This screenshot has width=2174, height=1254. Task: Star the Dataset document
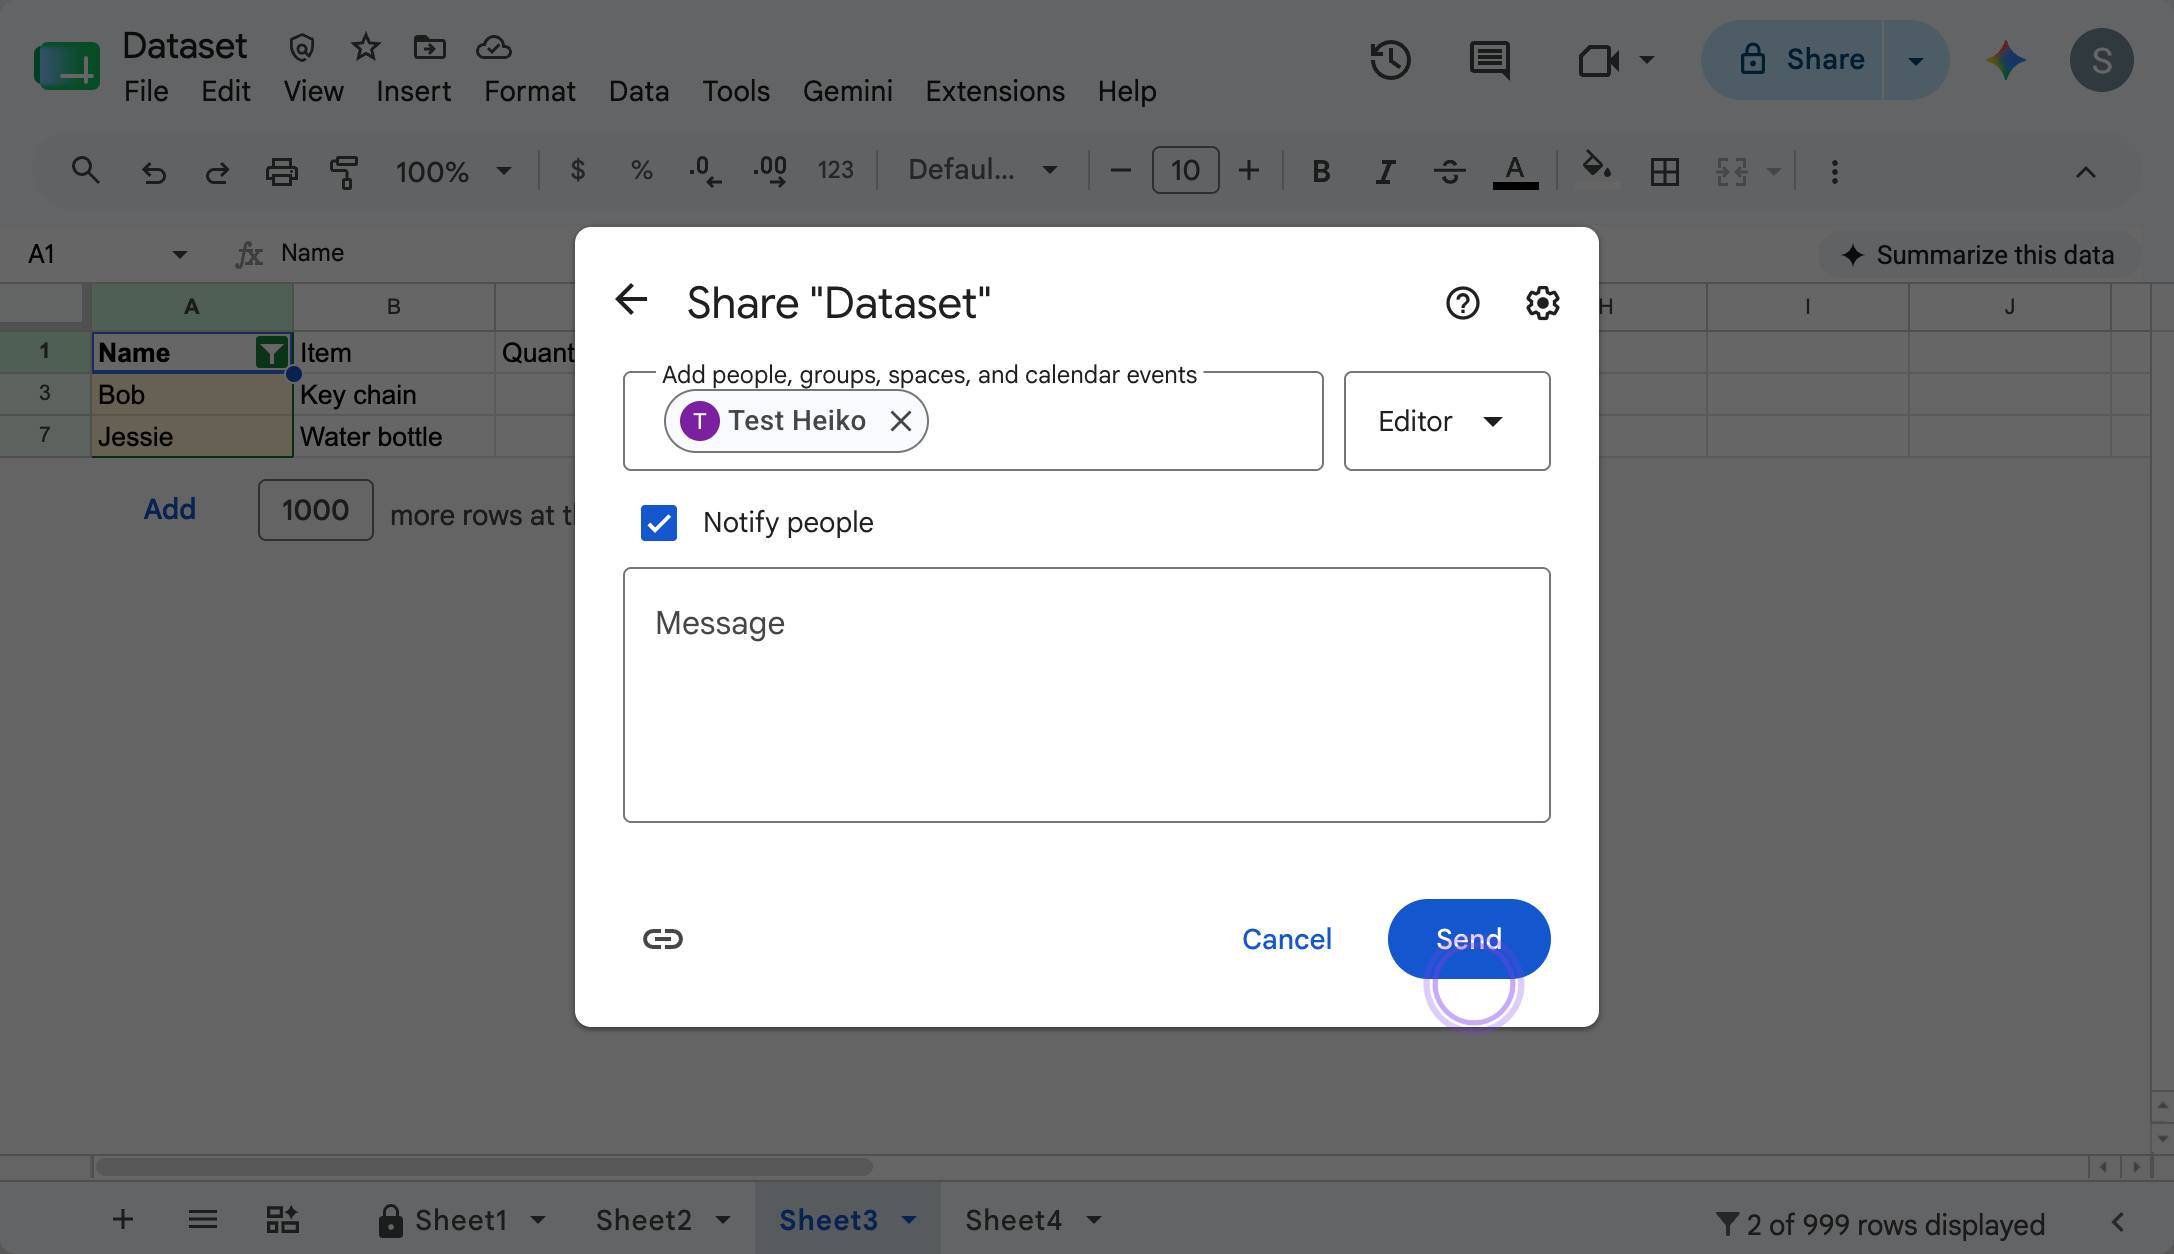click(x=366, y=47)
